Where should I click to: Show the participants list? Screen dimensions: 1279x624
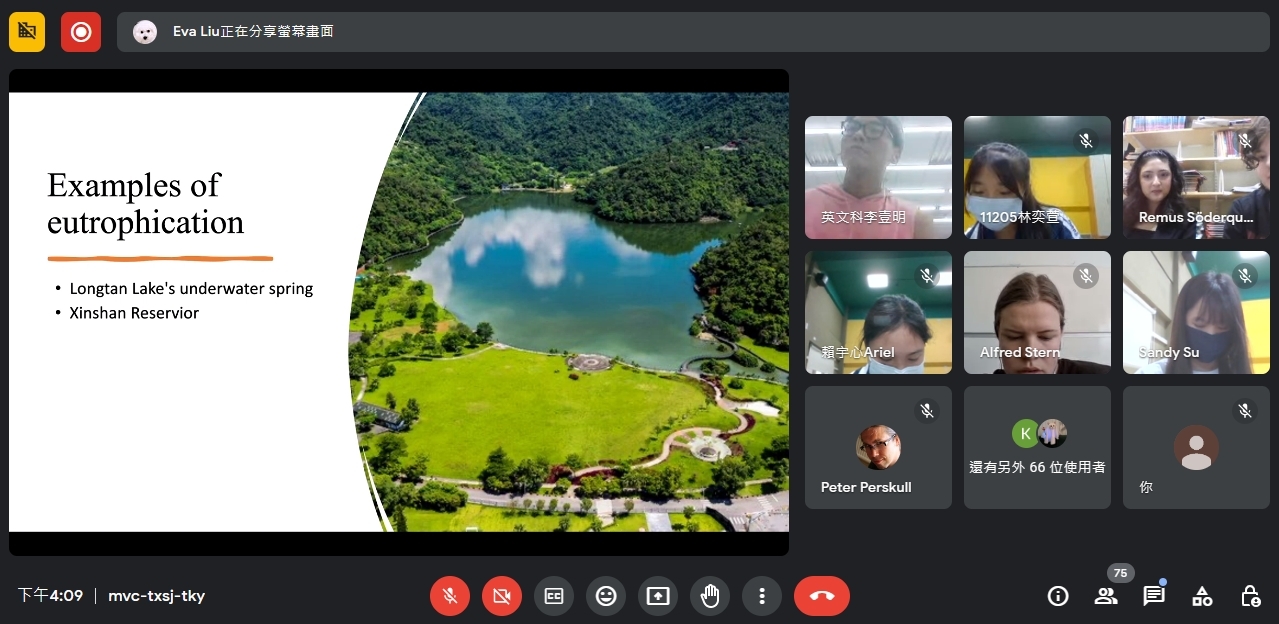1106,596
